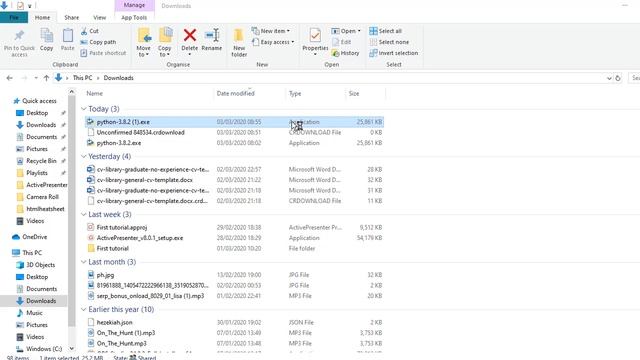Open the Copy to menu

click(x=165, y=42)
